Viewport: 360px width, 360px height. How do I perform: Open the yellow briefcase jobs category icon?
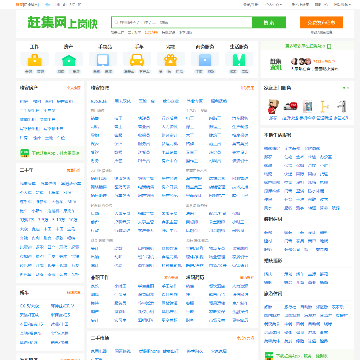35,60
